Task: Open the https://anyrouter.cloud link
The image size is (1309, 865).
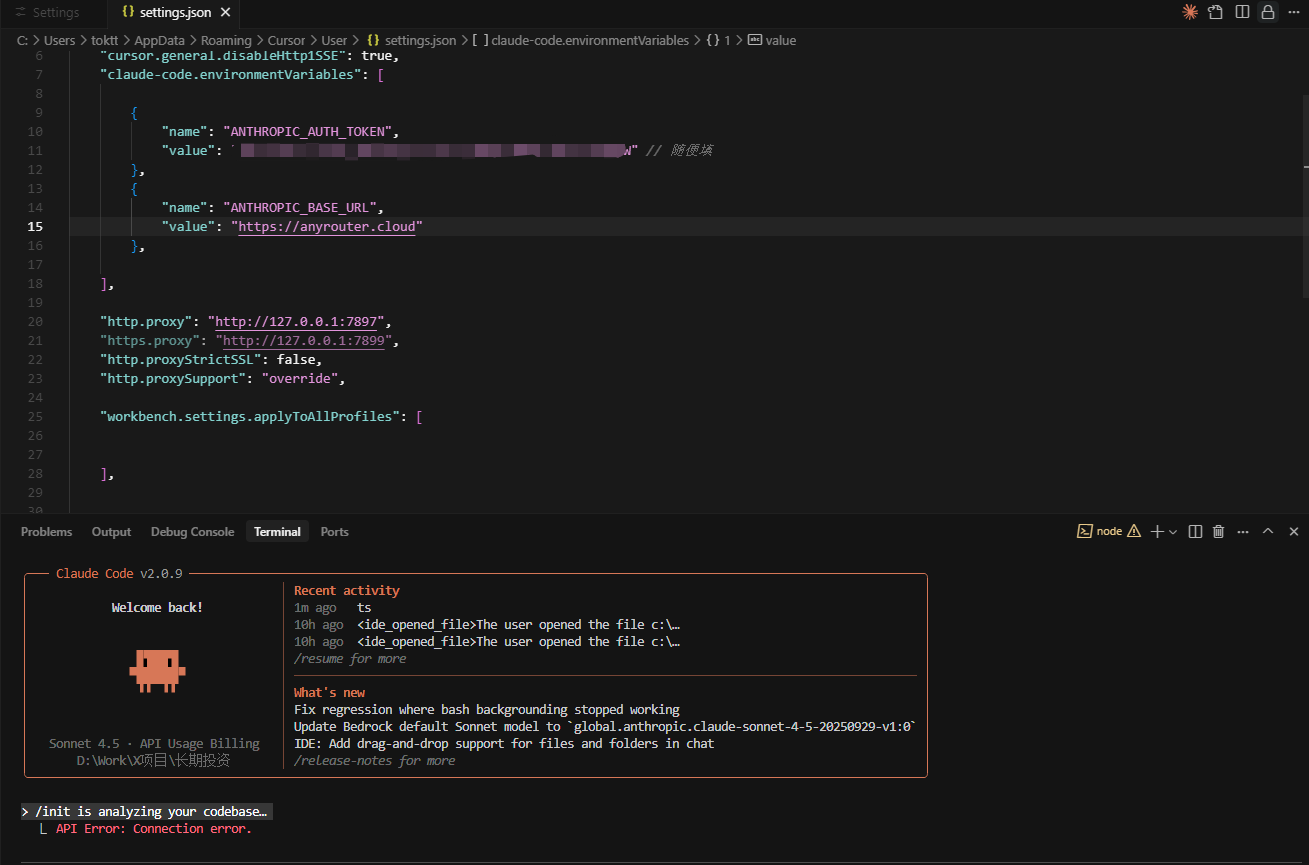Action: pyautogui.click(x=327, y=227)
